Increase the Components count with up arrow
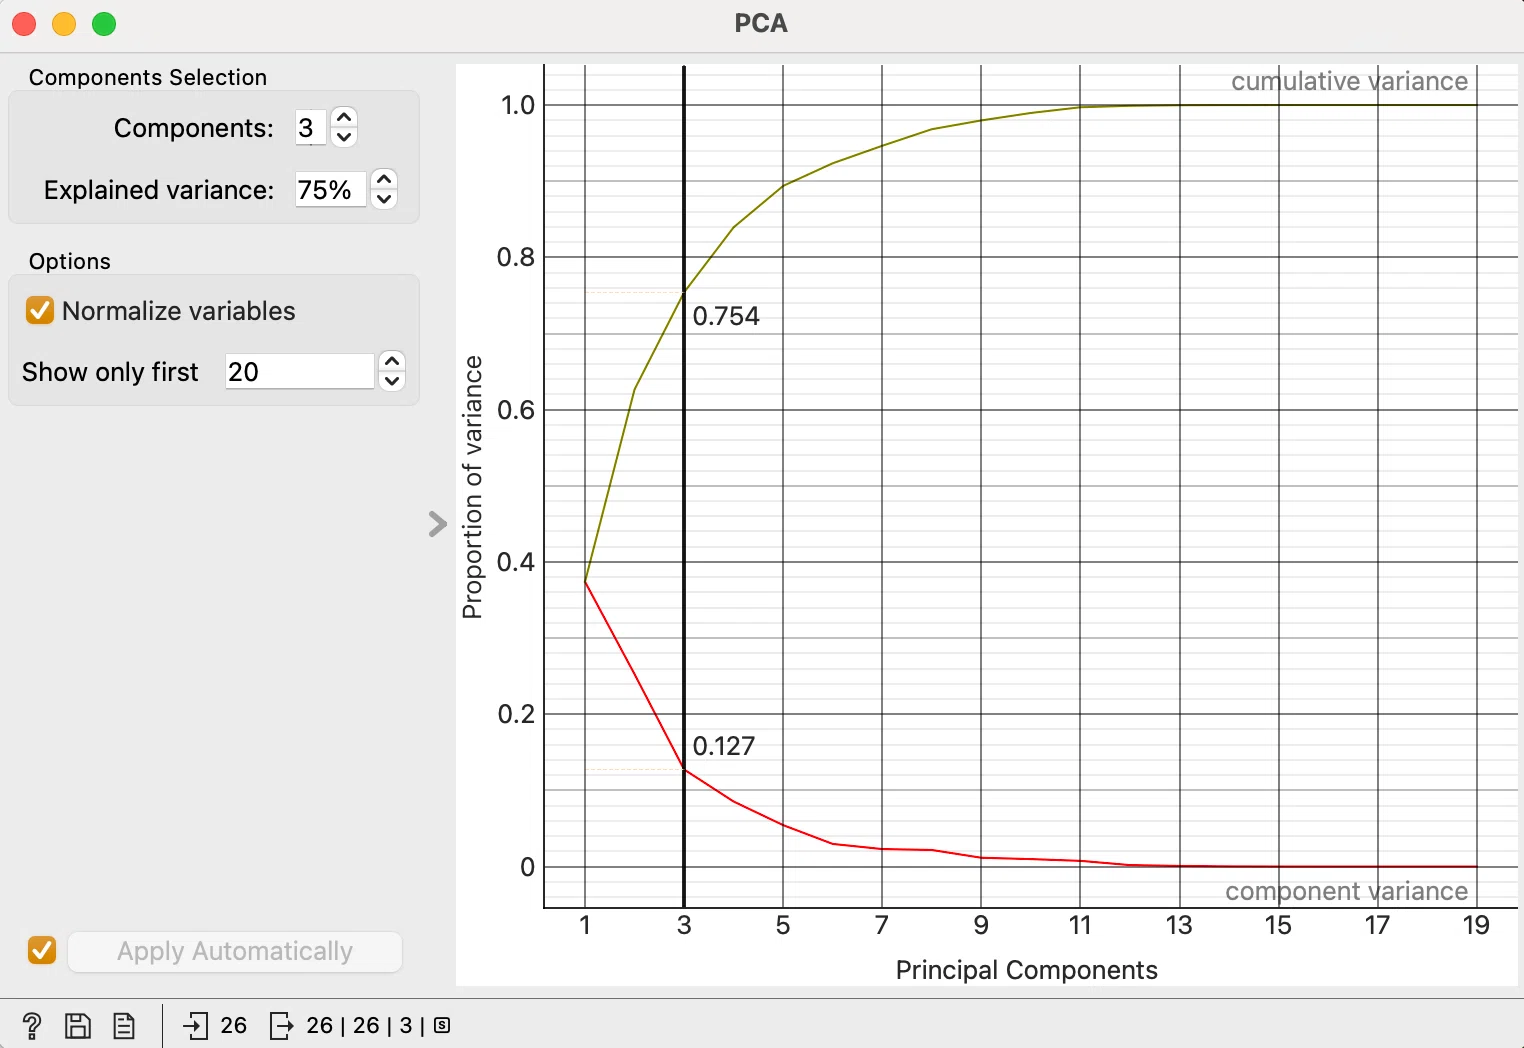 pyautogui.click(x=344, y=117)
